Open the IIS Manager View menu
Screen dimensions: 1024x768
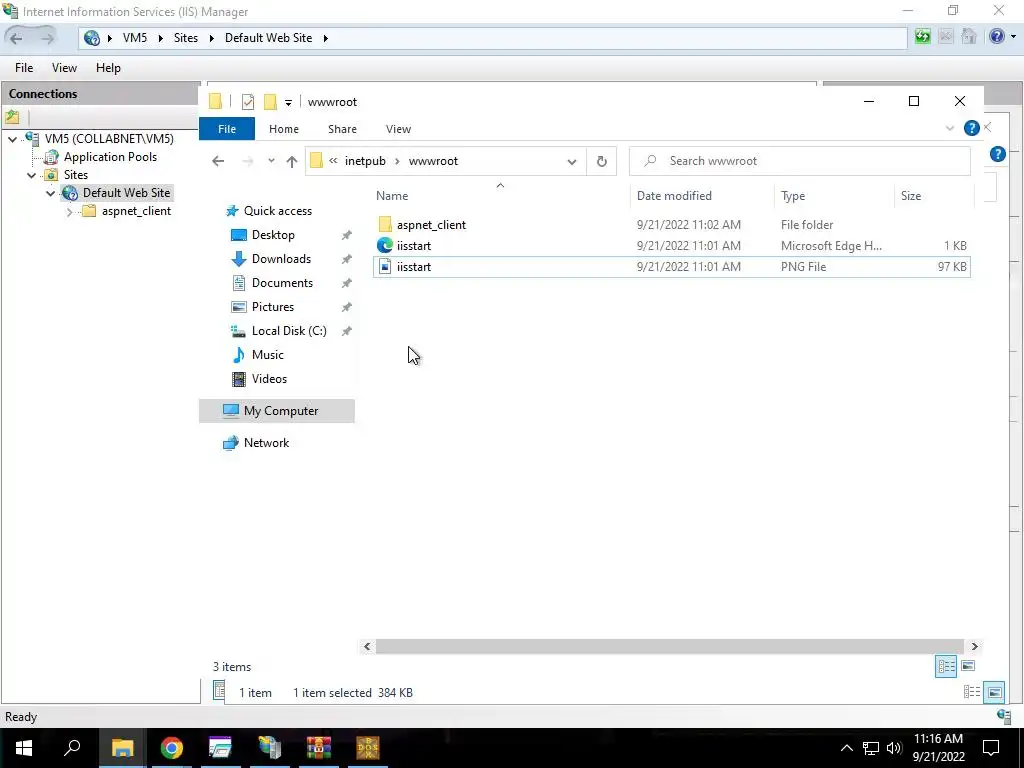[x=64, y=68]
